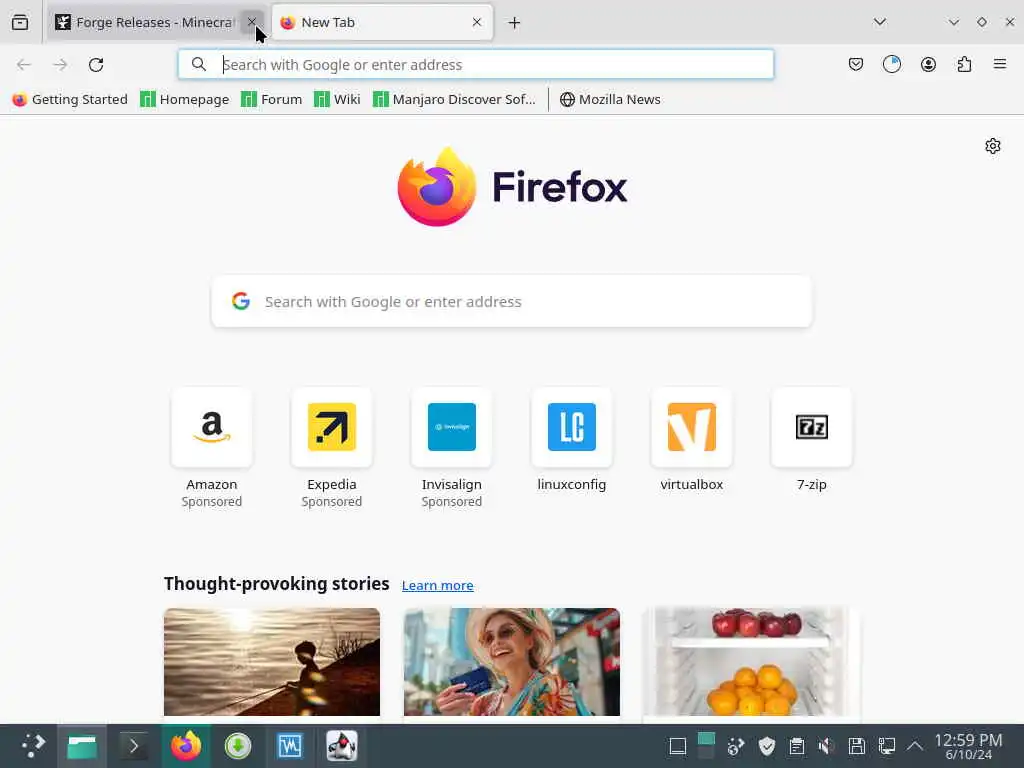Viewport: 1024px width, 768px height.
Task: Focus the address bar field
Action: coord(476,64)
